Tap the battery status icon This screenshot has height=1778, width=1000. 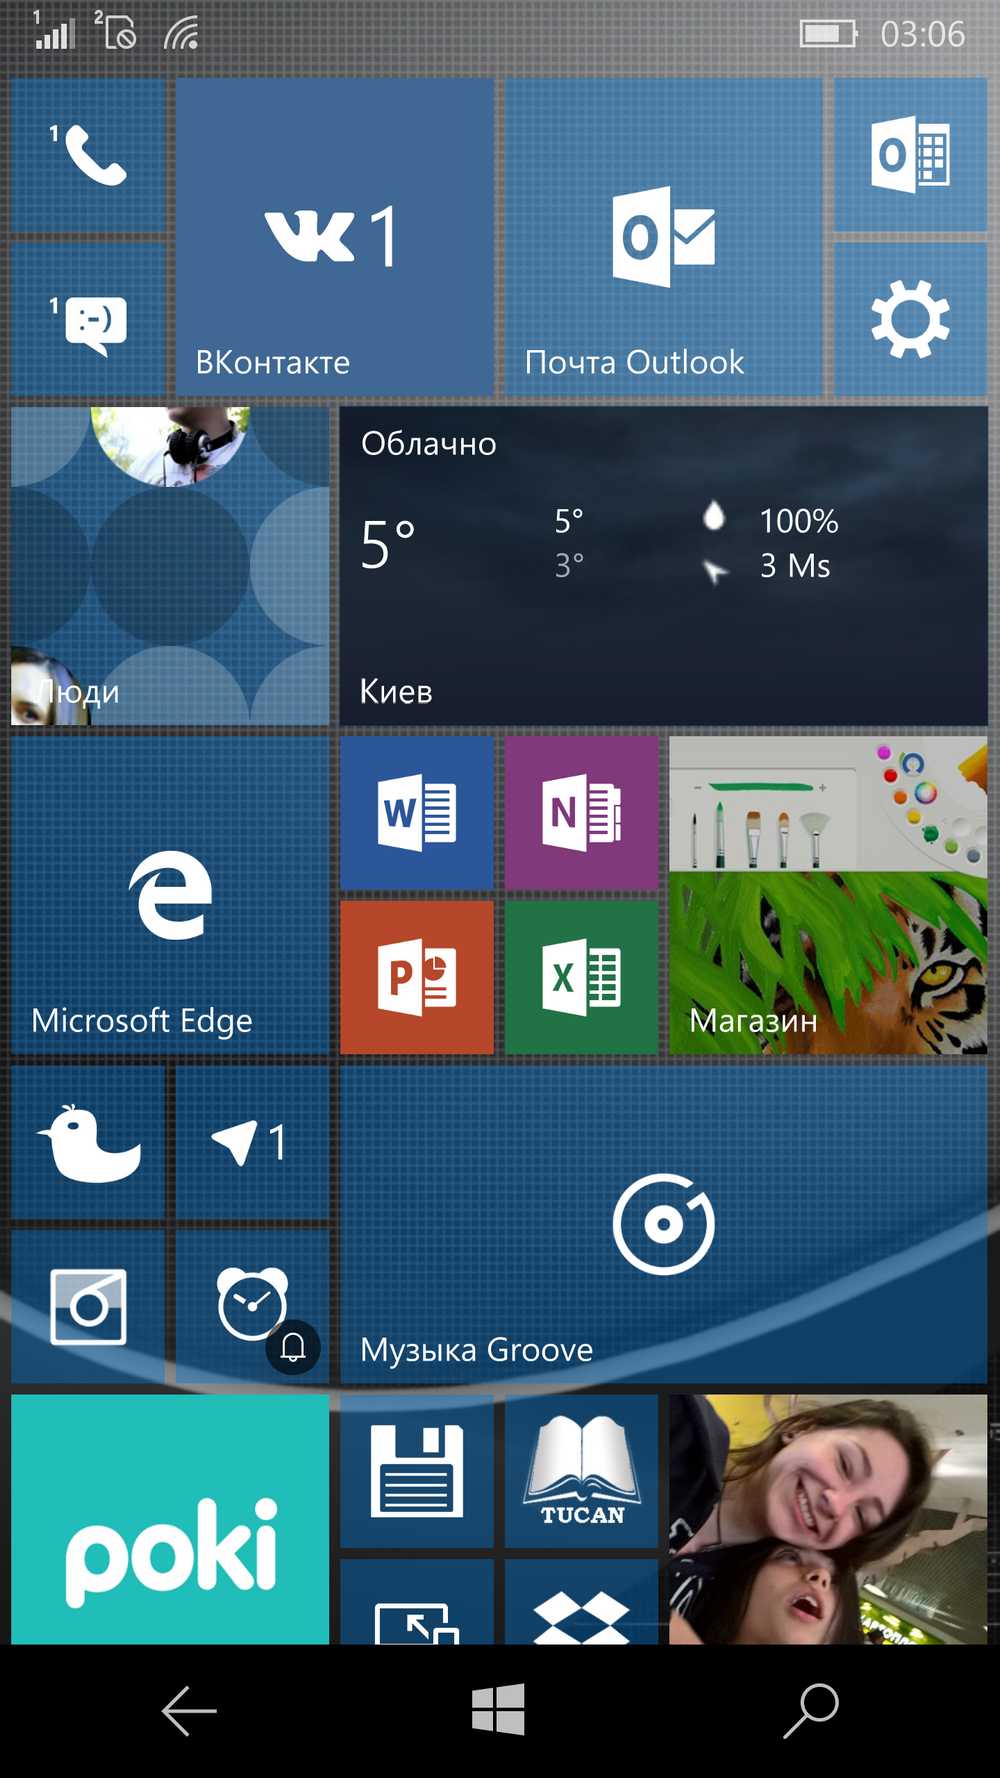click(x=829, y=34)
